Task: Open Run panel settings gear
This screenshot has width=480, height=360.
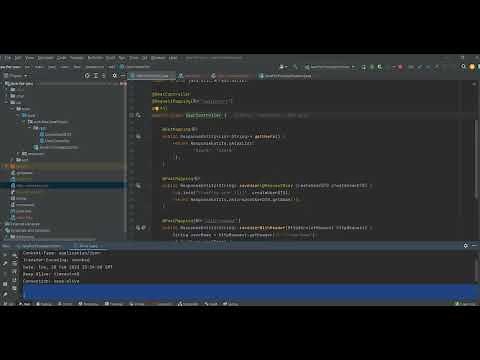Action: pos(466,246)
